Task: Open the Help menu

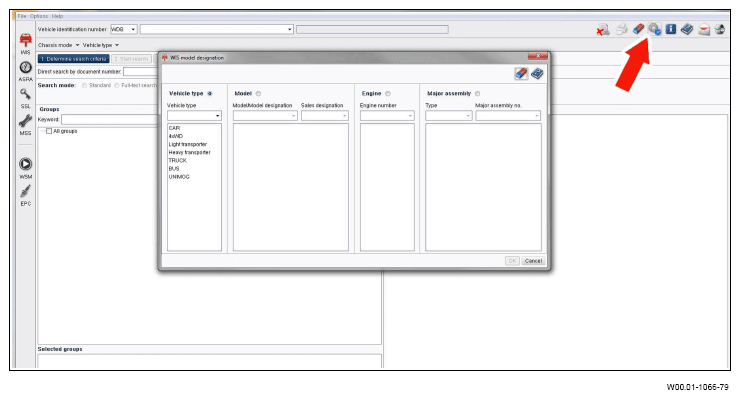Action: tap(57, 16)
